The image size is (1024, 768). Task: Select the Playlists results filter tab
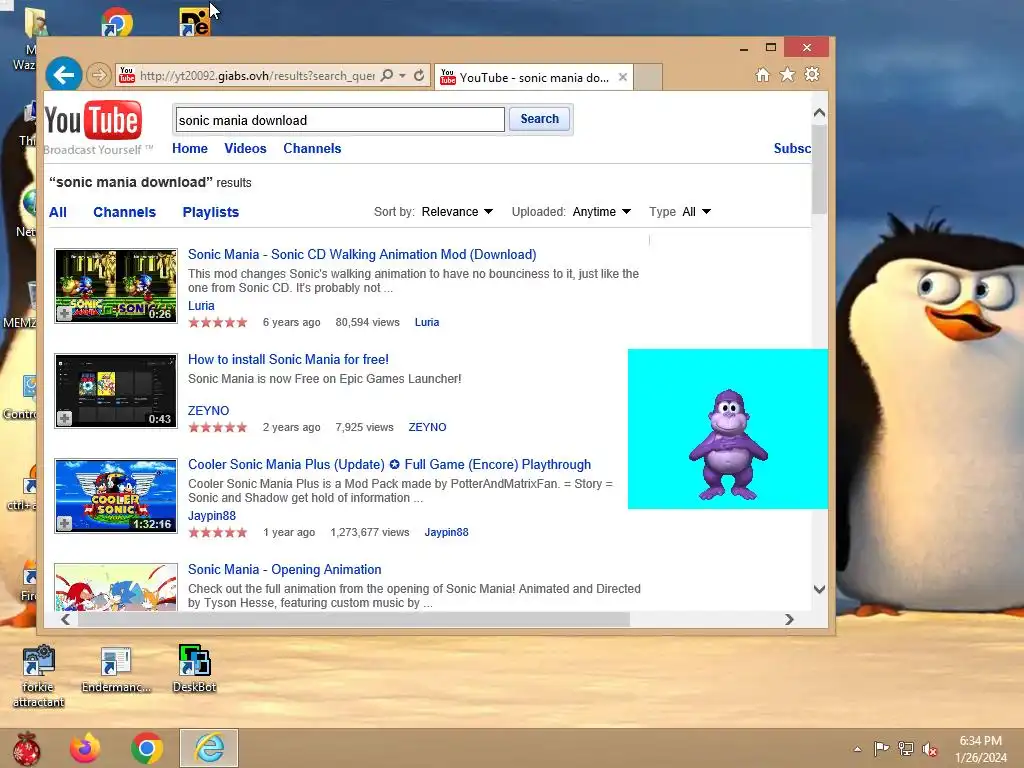211,212
